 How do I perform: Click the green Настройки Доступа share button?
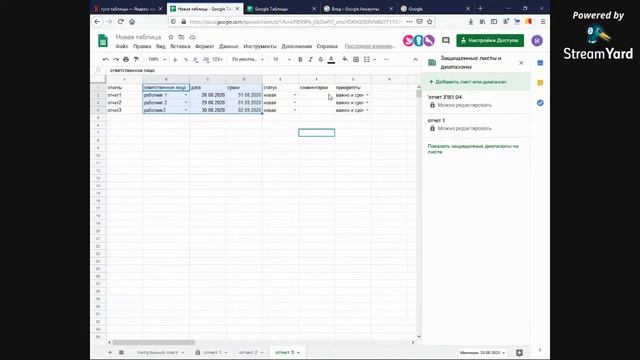490,40
